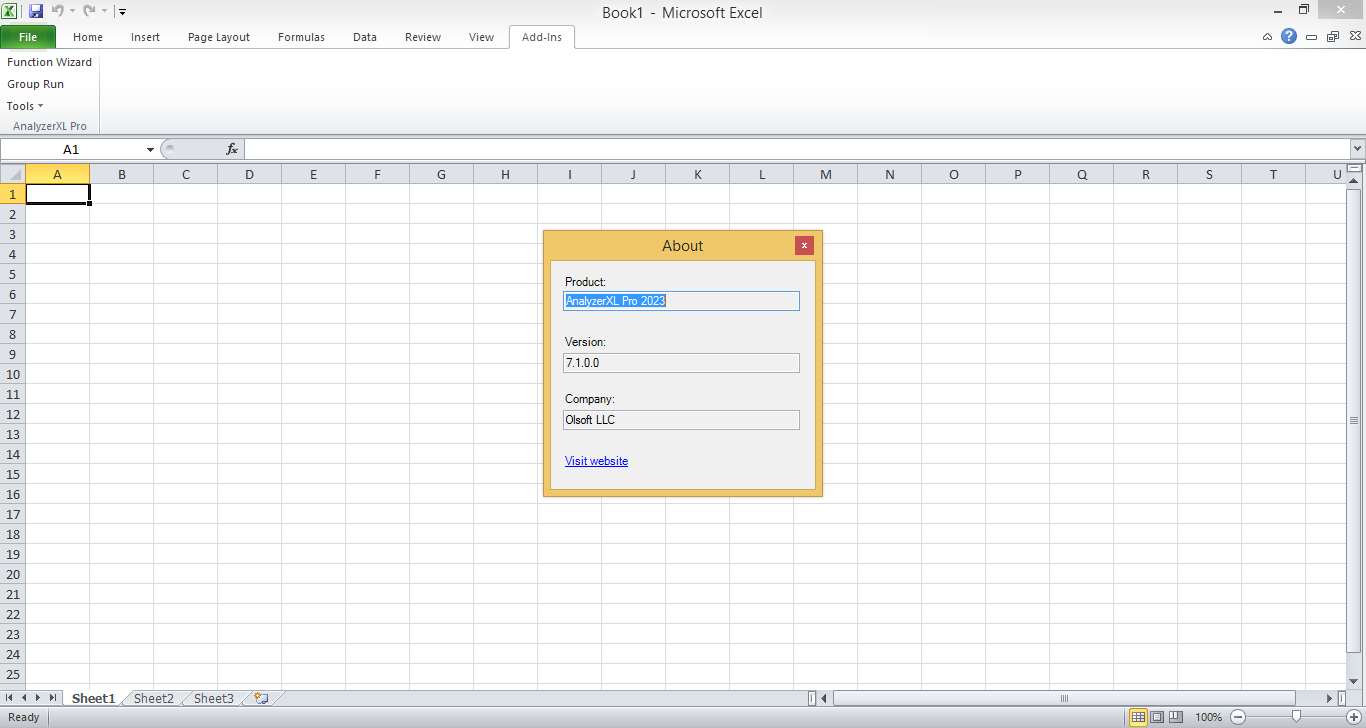Viewport: 1366px width, 728px height.
Task: Click the Insert Worksheet tab icon
Action: [x=262, y=698]
